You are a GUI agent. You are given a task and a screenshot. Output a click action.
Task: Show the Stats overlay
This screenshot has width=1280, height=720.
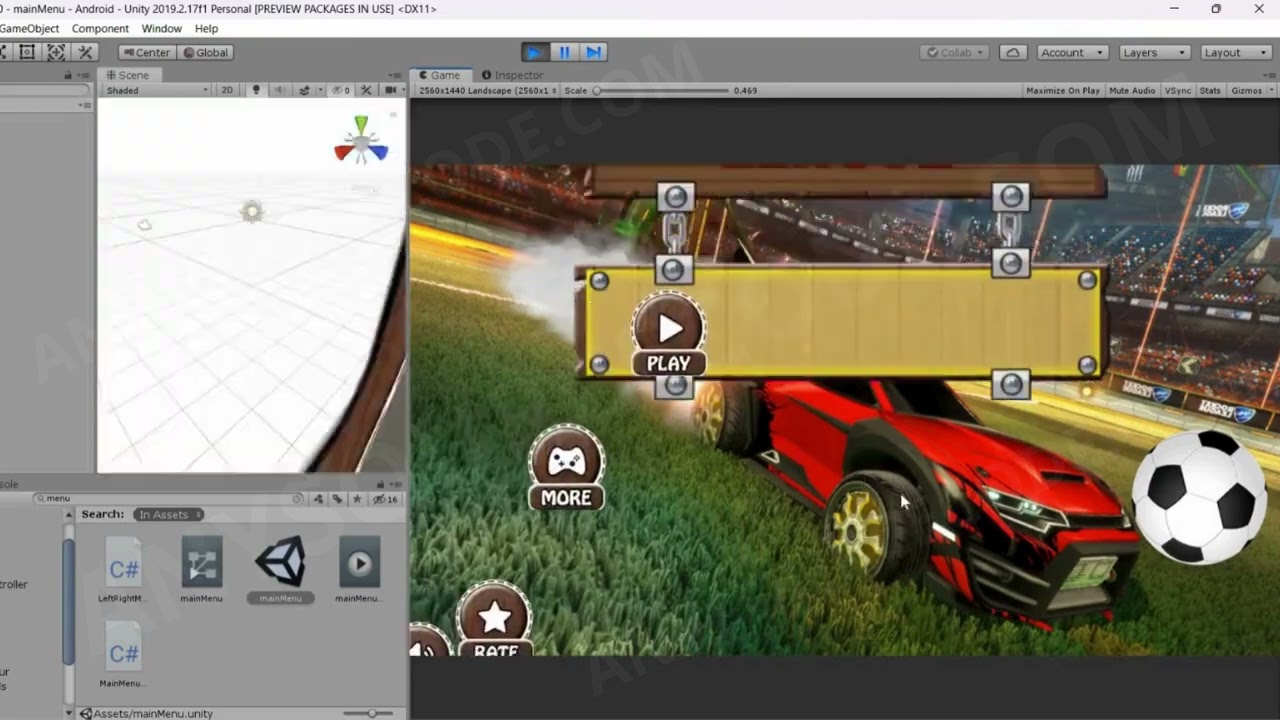1210,90
